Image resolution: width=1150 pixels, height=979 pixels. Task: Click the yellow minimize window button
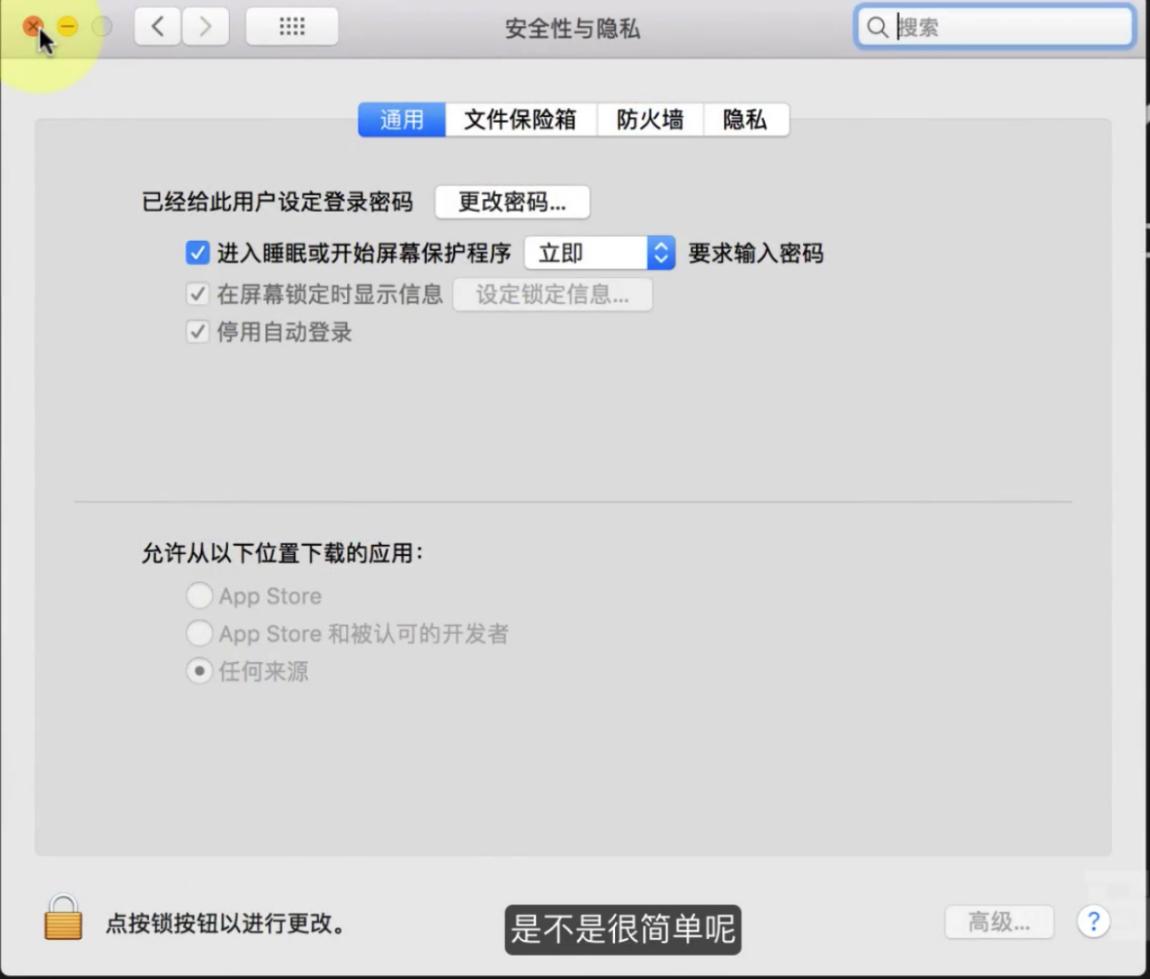66,26
